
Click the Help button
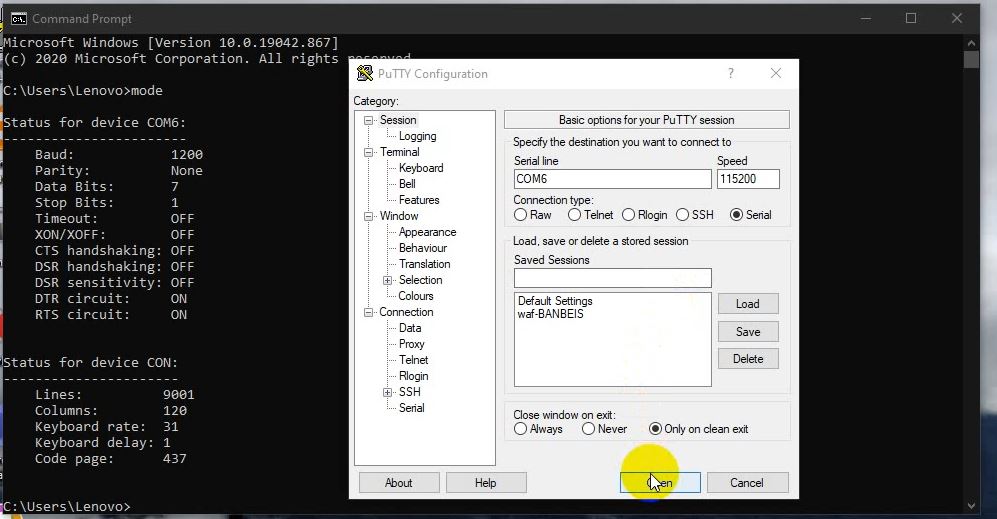pyautogui.click(x=486, y=483)
